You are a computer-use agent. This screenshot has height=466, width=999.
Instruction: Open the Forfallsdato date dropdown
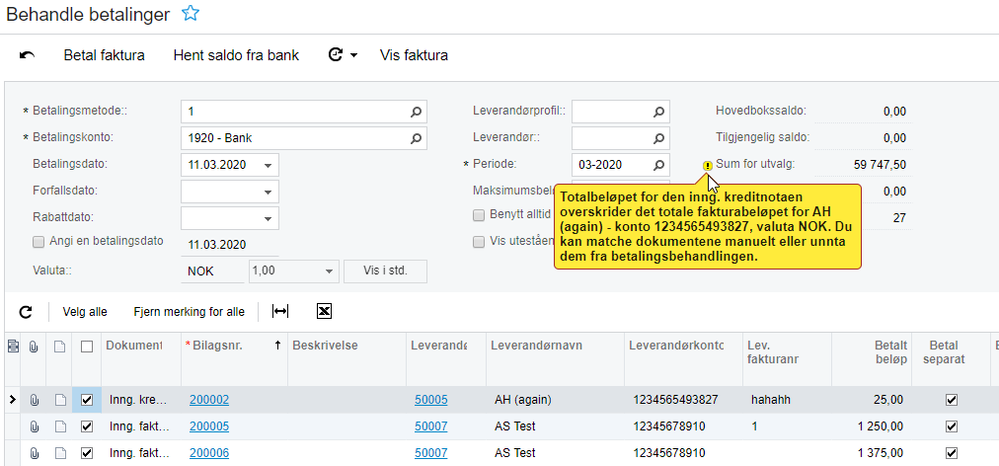click(268, 191)
